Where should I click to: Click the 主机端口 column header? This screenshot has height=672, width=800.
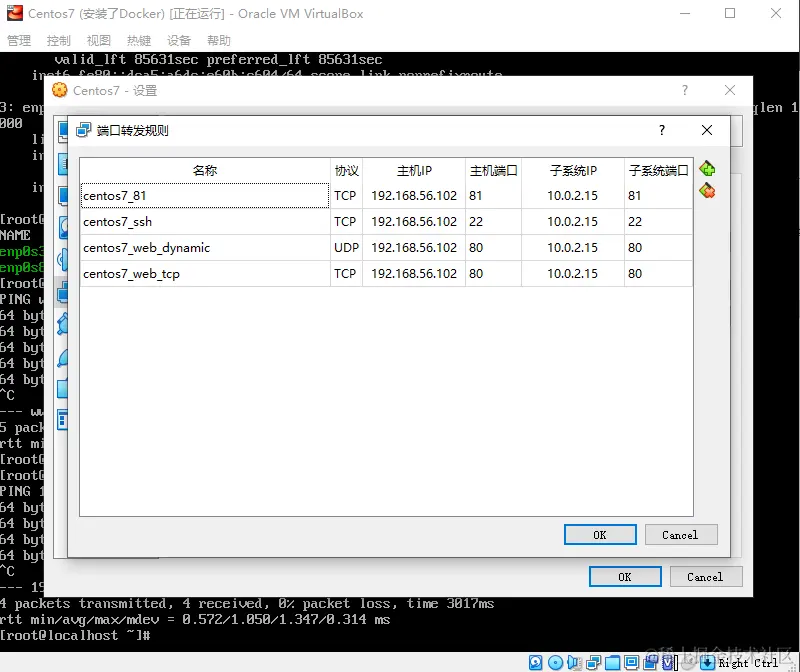(x=493, y=170)
